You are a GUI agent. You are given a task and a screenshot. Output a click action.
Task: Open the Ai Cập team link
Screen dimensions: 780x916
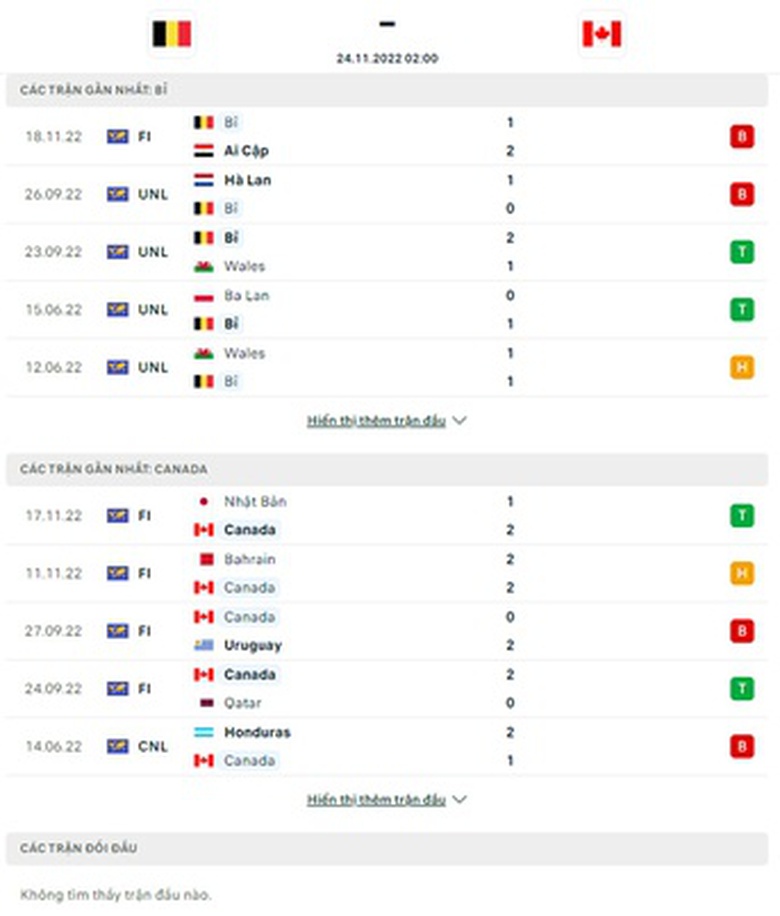point(246,151)
